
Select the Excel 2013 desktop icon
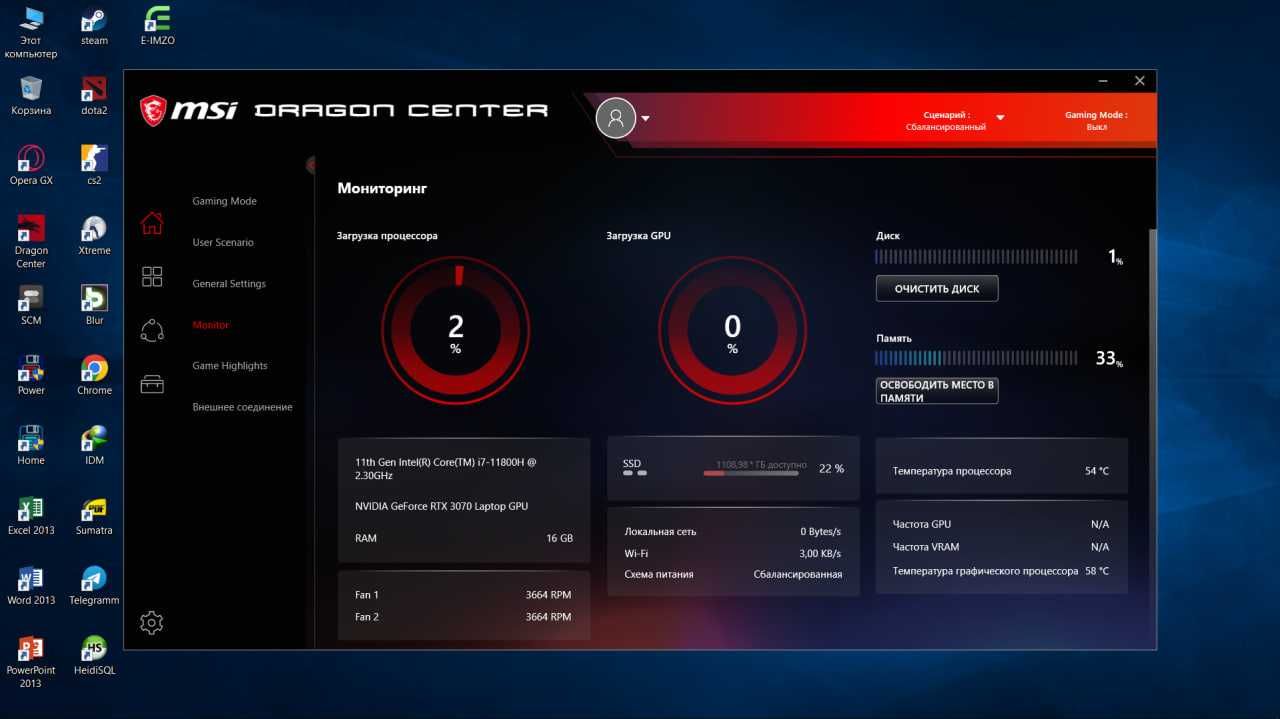pyautogui.click(x=31, y=516)
